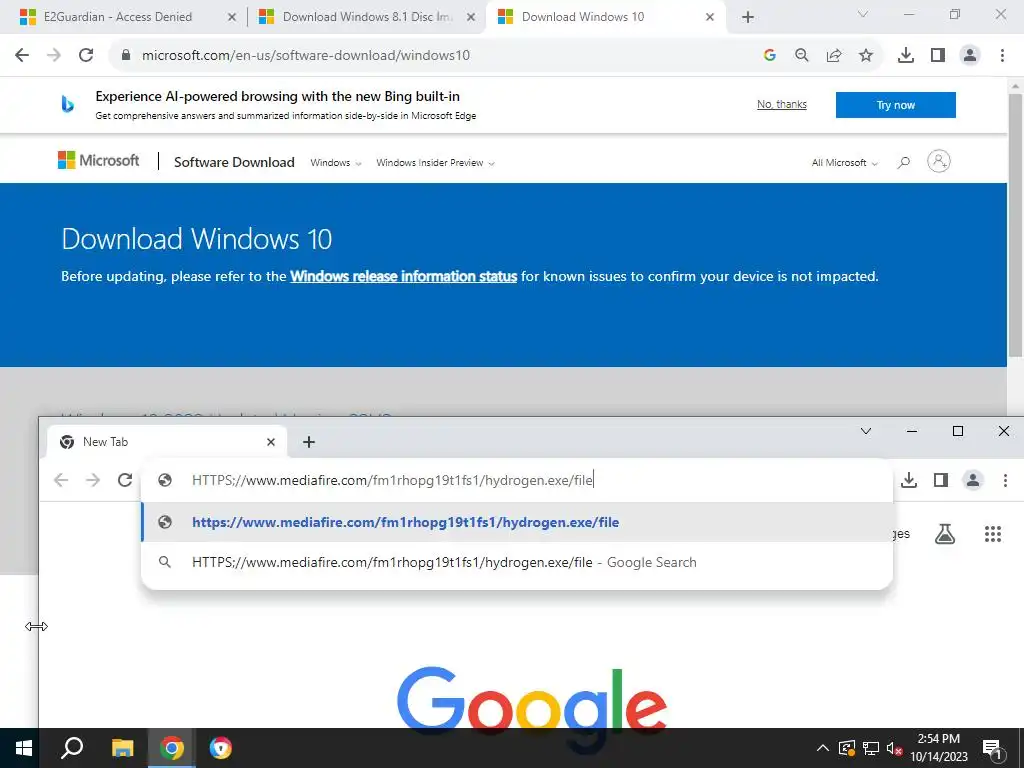Bookmark the Windows 10 download page with star

tap(866, 56)
